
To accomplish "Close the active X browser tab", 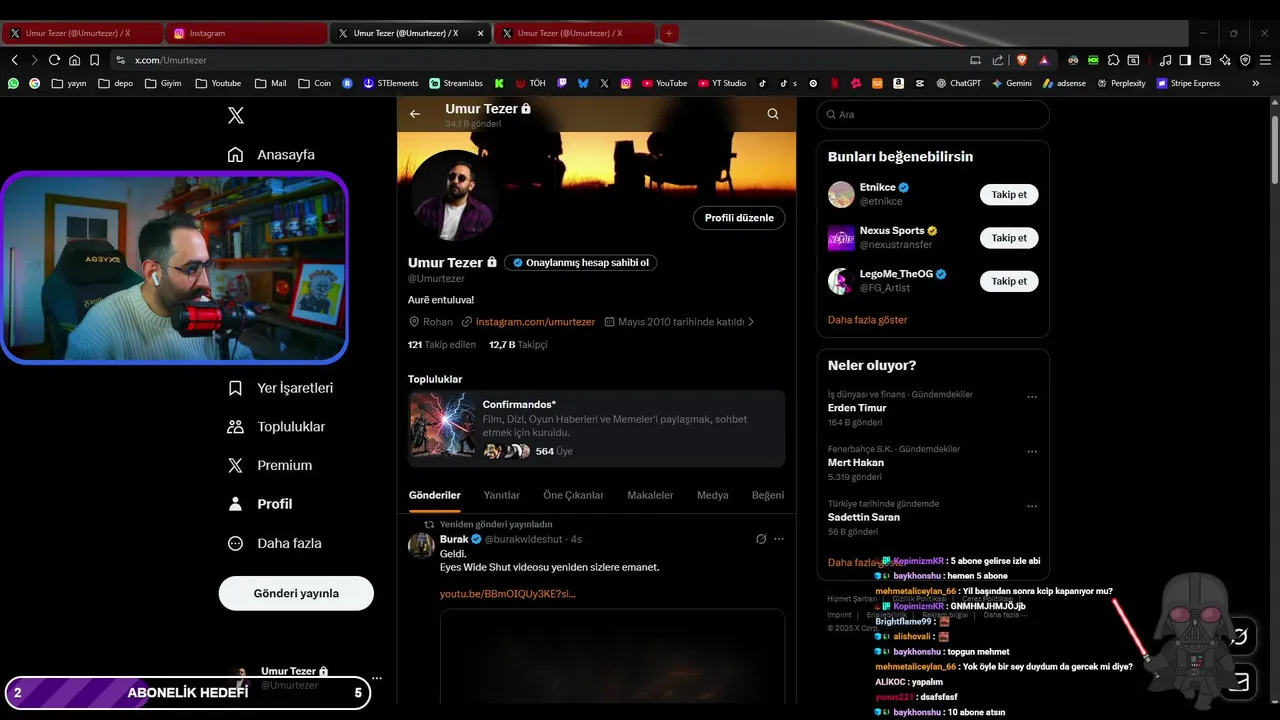I will click(x=480, y=33).
